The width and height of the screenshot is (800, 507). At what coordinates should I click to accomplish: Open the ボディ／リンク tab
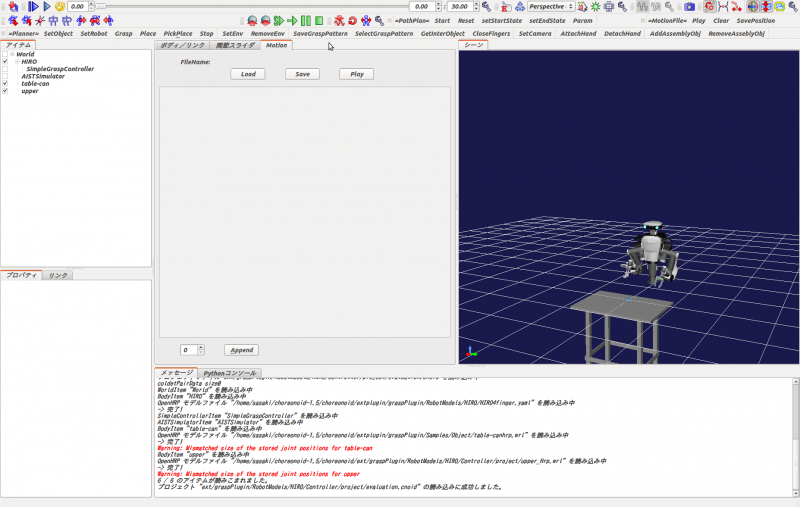(183, 45)
